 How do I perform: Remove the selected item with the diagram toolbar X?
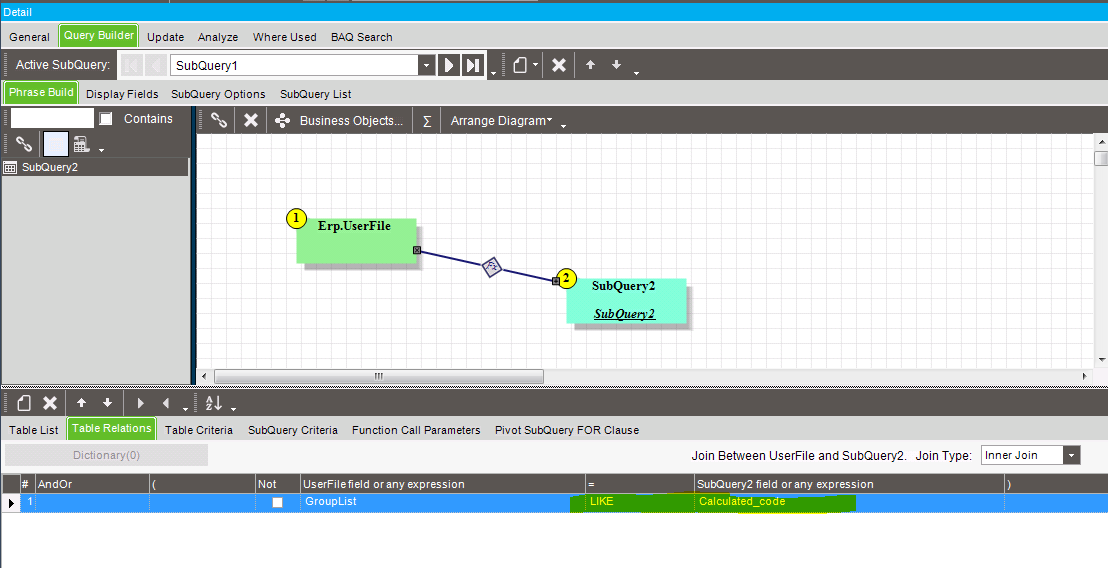[251, 121]
